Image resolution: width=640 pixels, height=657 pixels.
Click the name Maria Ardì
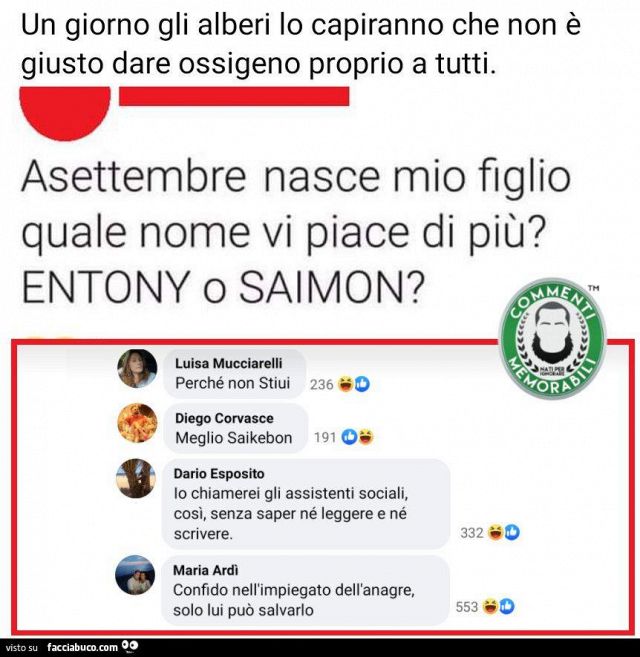pyautogui.click(x=205, y=570)
